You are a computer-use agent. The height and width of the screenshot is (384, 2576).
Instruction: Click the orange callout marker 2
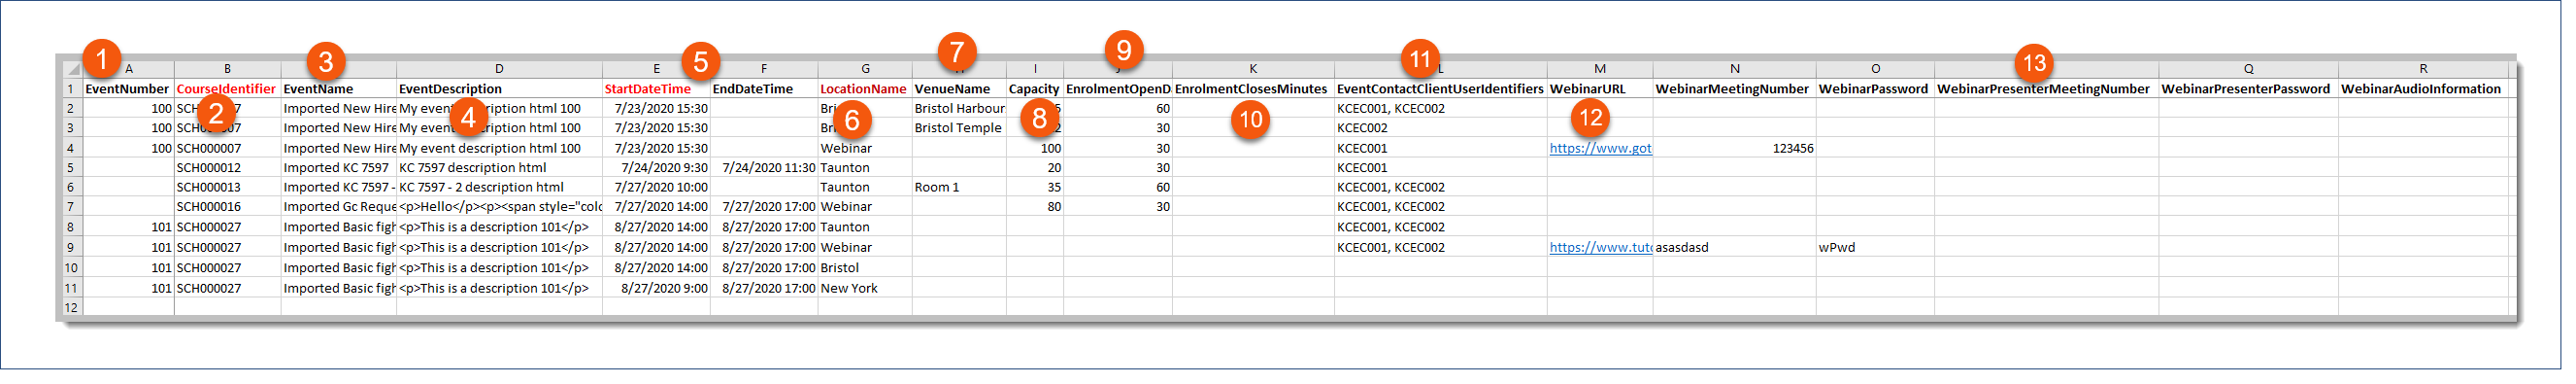pyautogui.click(x=217, y=113)
